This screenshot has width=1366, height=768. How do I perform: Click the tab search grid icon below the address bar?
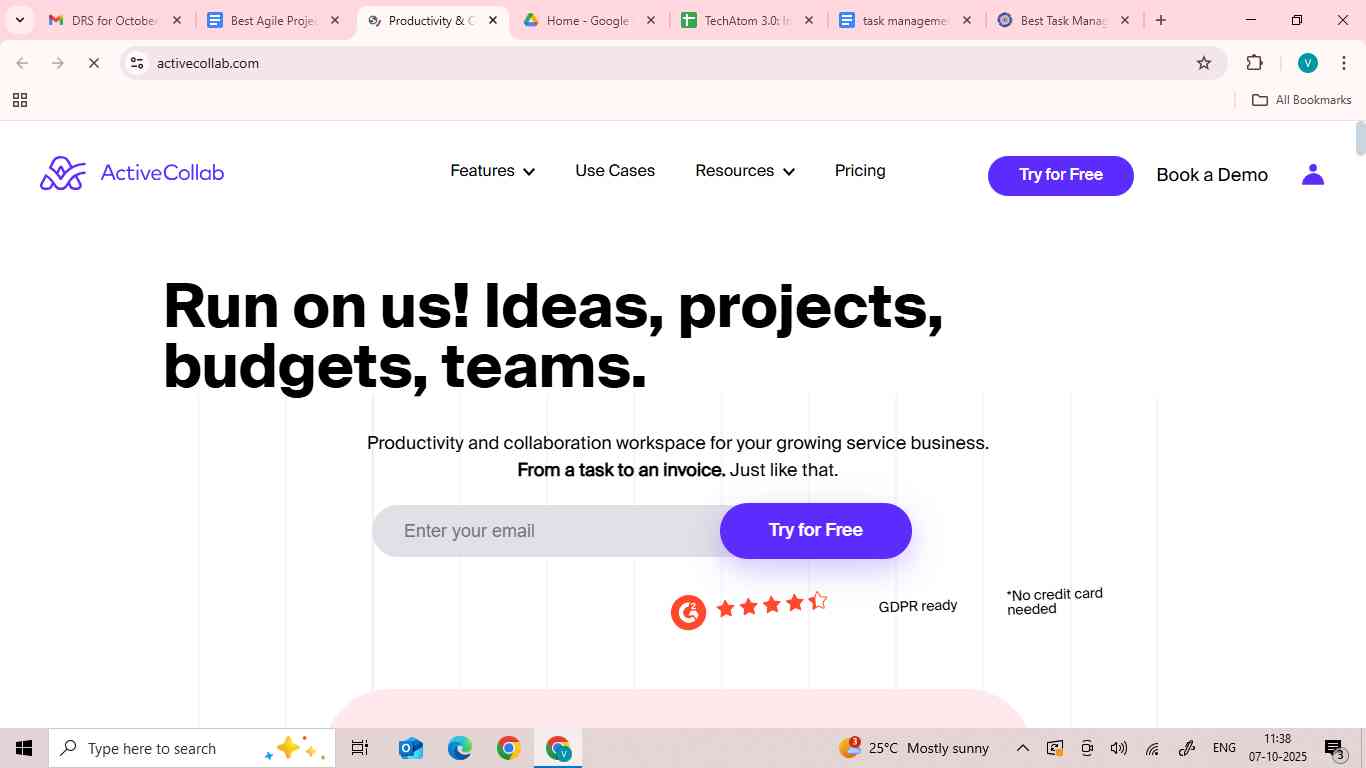(19, 100)
